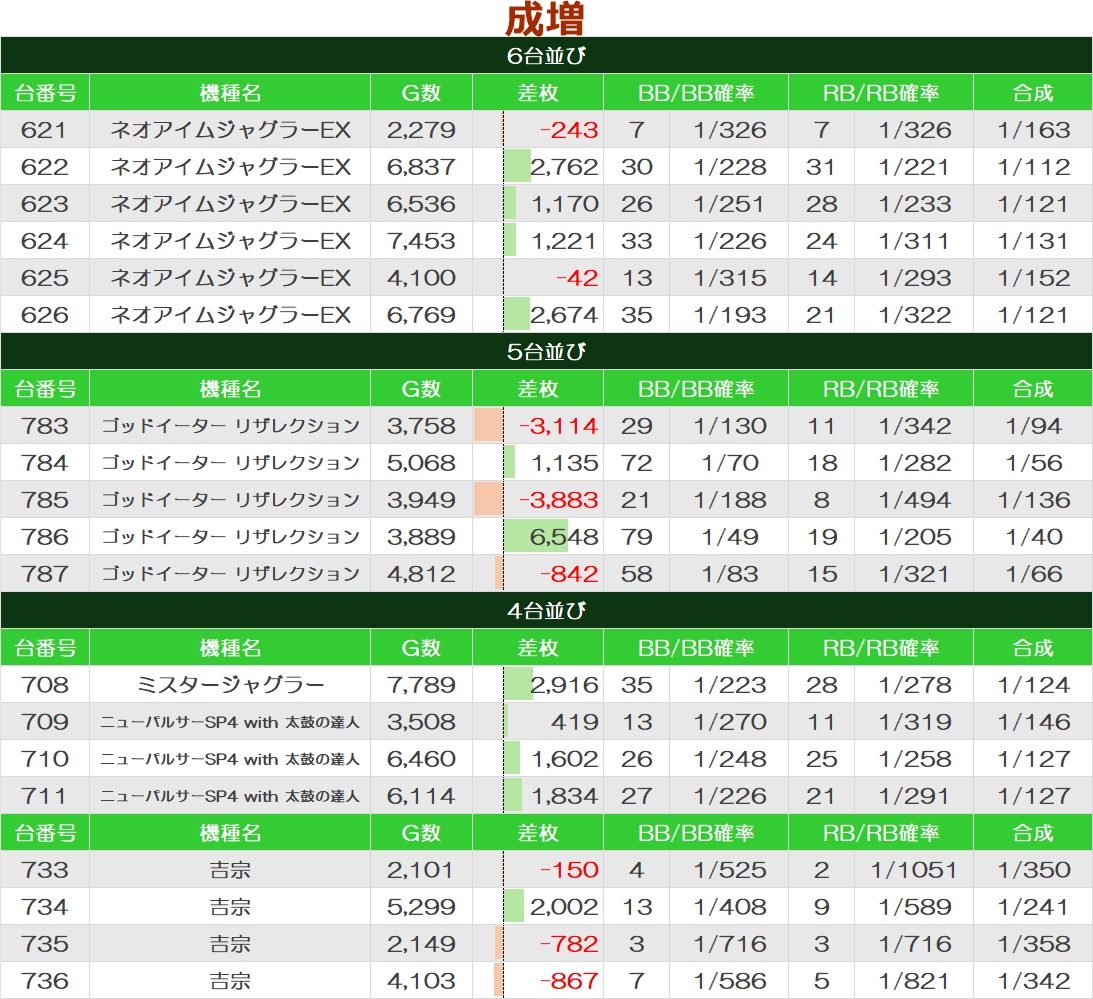The image size is (1093, 999).
Task: Click G count 7,453 for machine 624
Action: [x=421, y=241]
